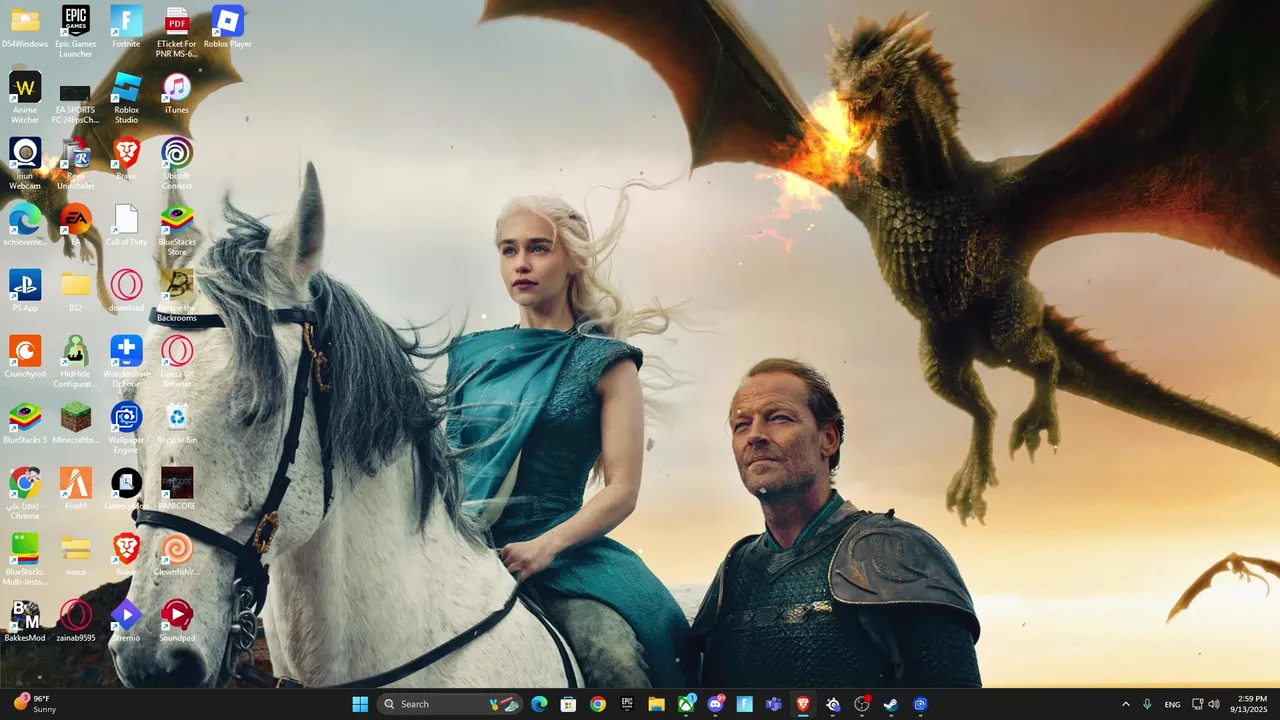
Task: Open the Windows Start menu
Action: (360, 704)
